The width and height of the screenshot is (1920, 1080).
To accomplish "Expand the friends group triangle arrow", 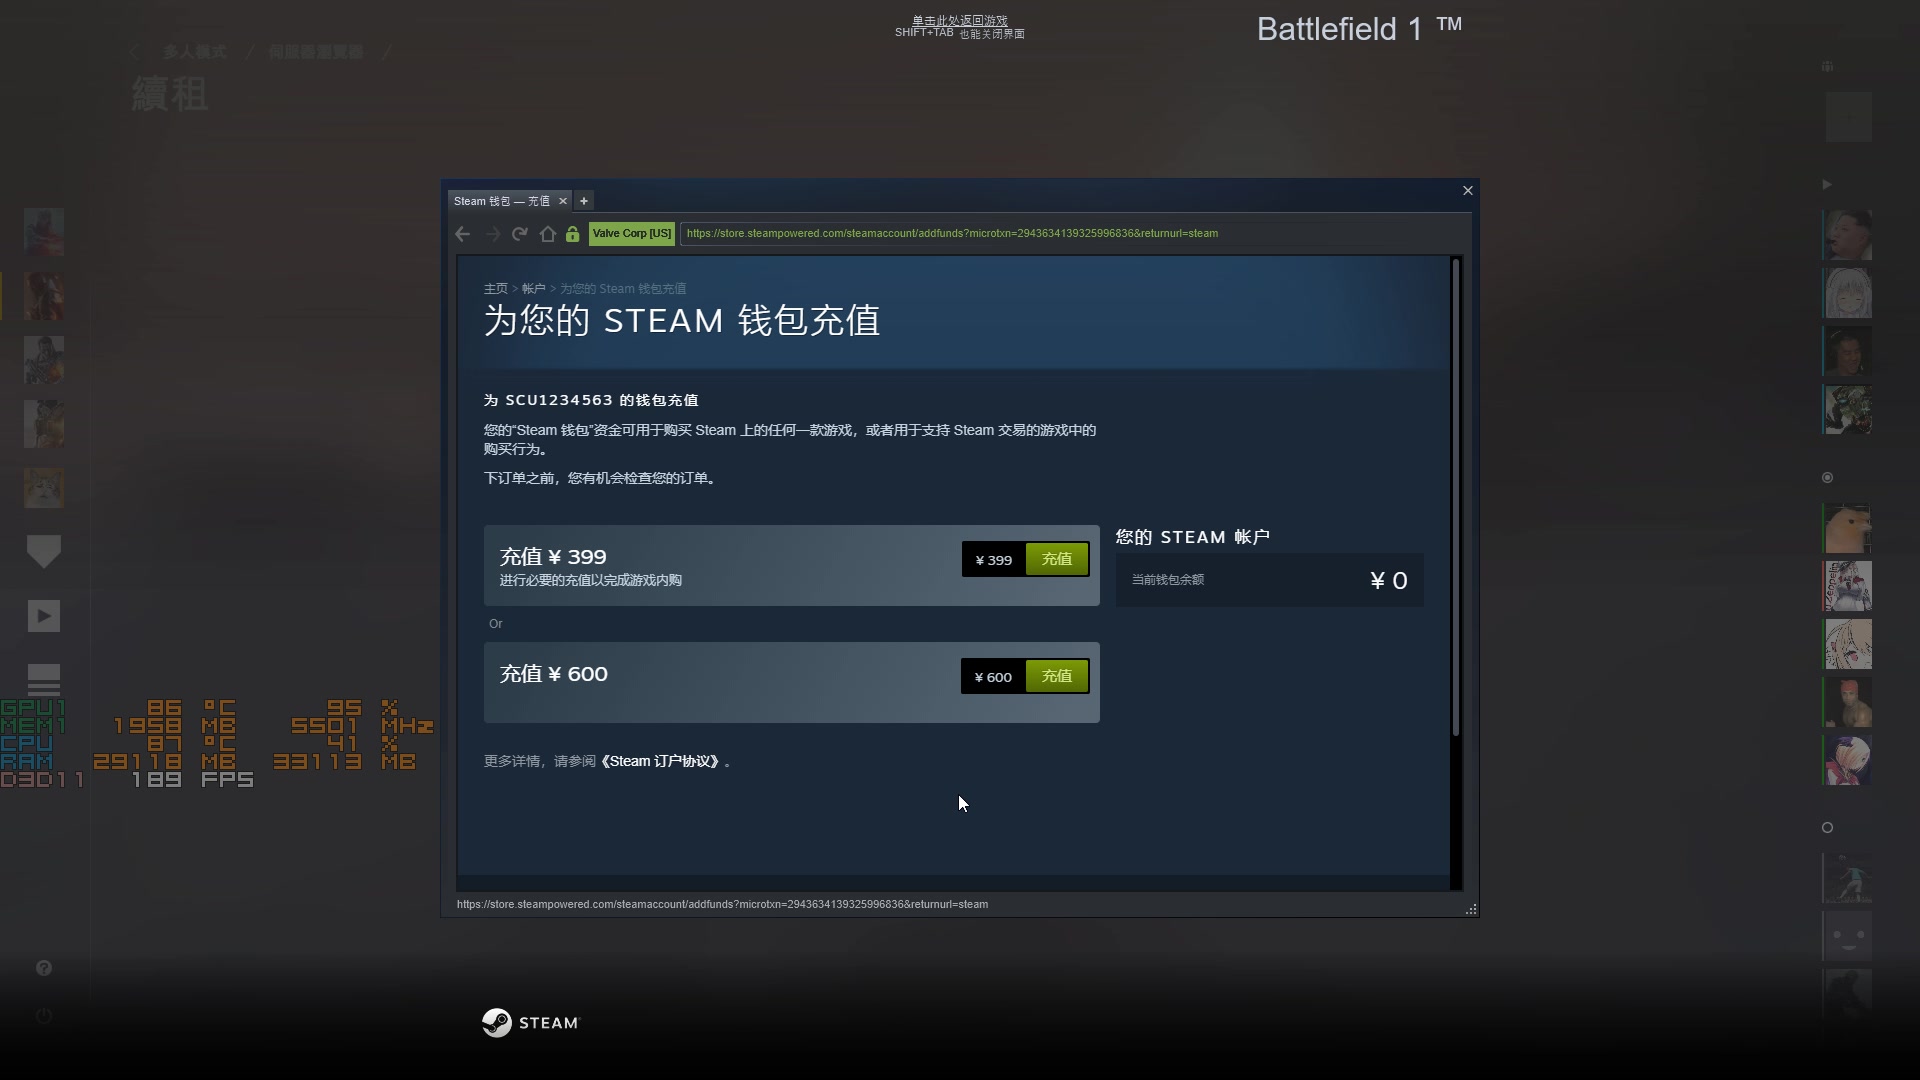I will pyautogui.click(x=1827, y=184).
